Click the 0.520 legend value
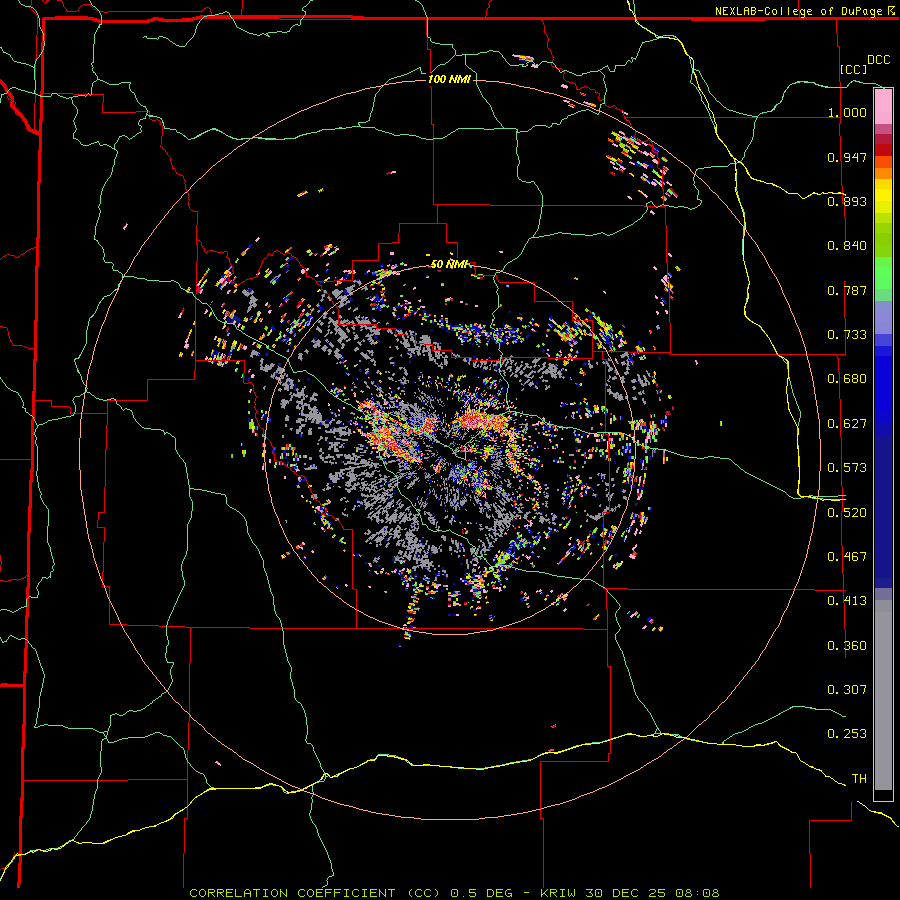This screenshot has height=900, width=900. 847,513
